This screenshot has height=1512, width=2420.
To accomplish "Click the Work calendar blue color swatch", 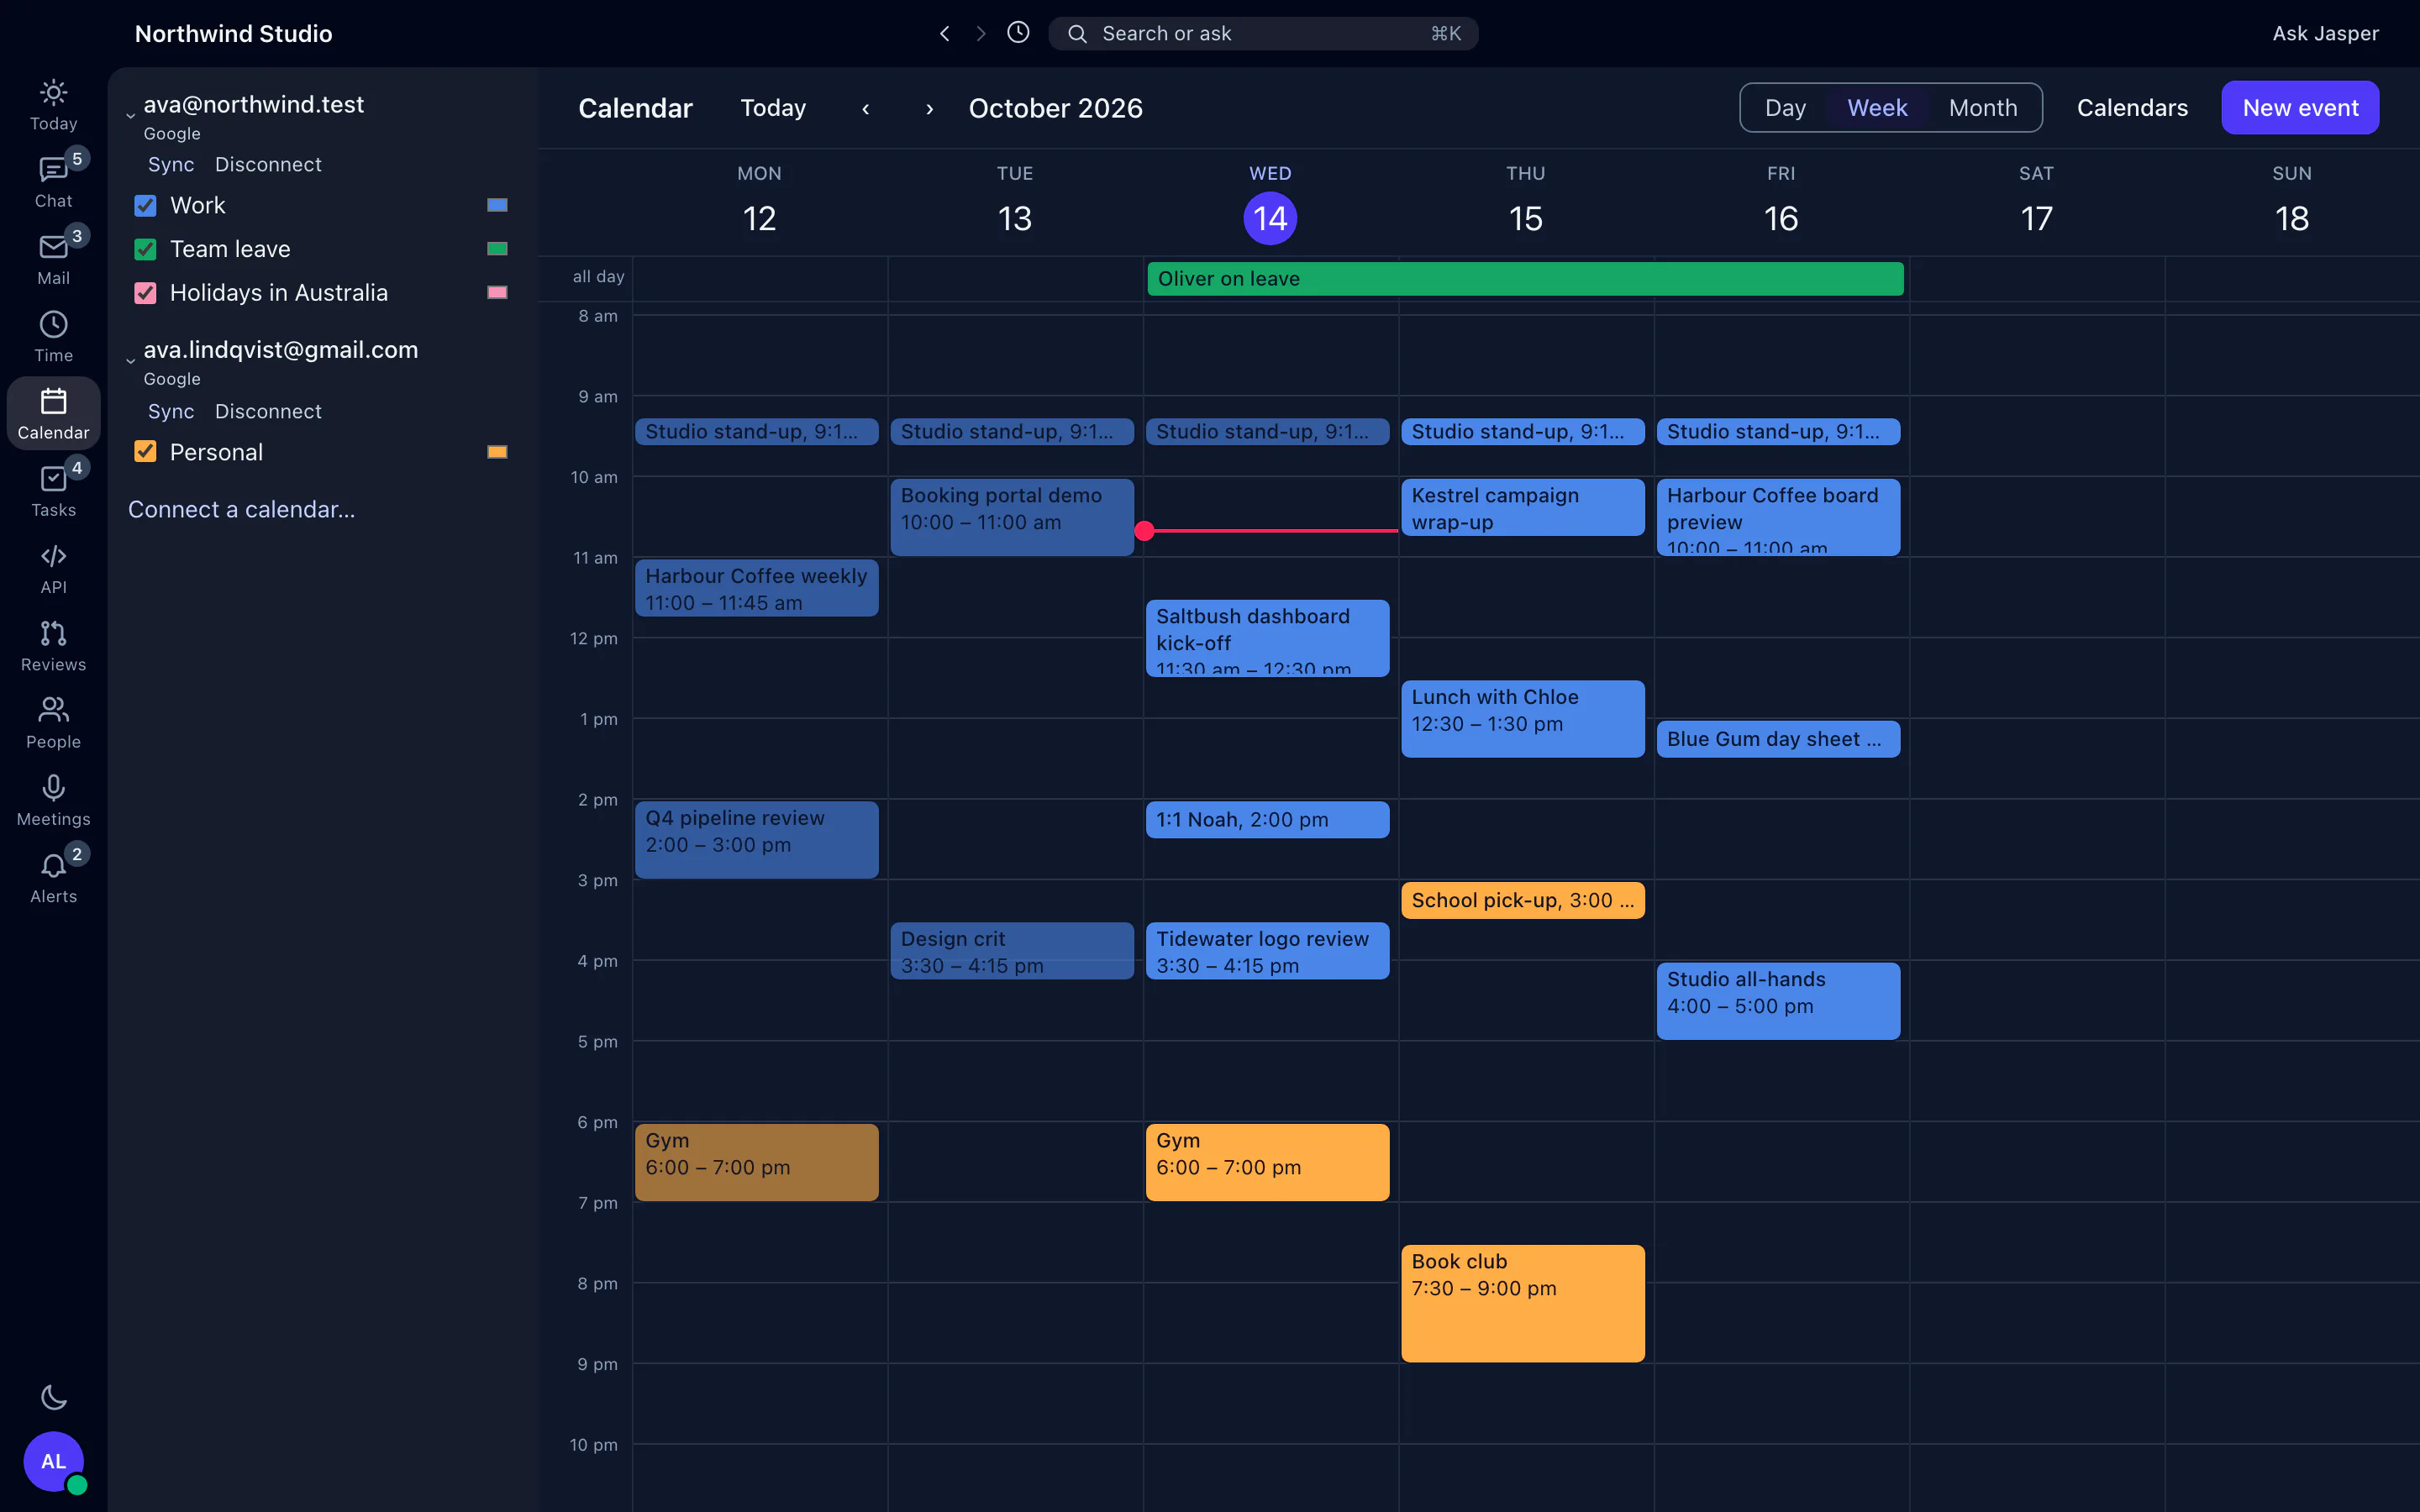I will [x=497, y=205].
